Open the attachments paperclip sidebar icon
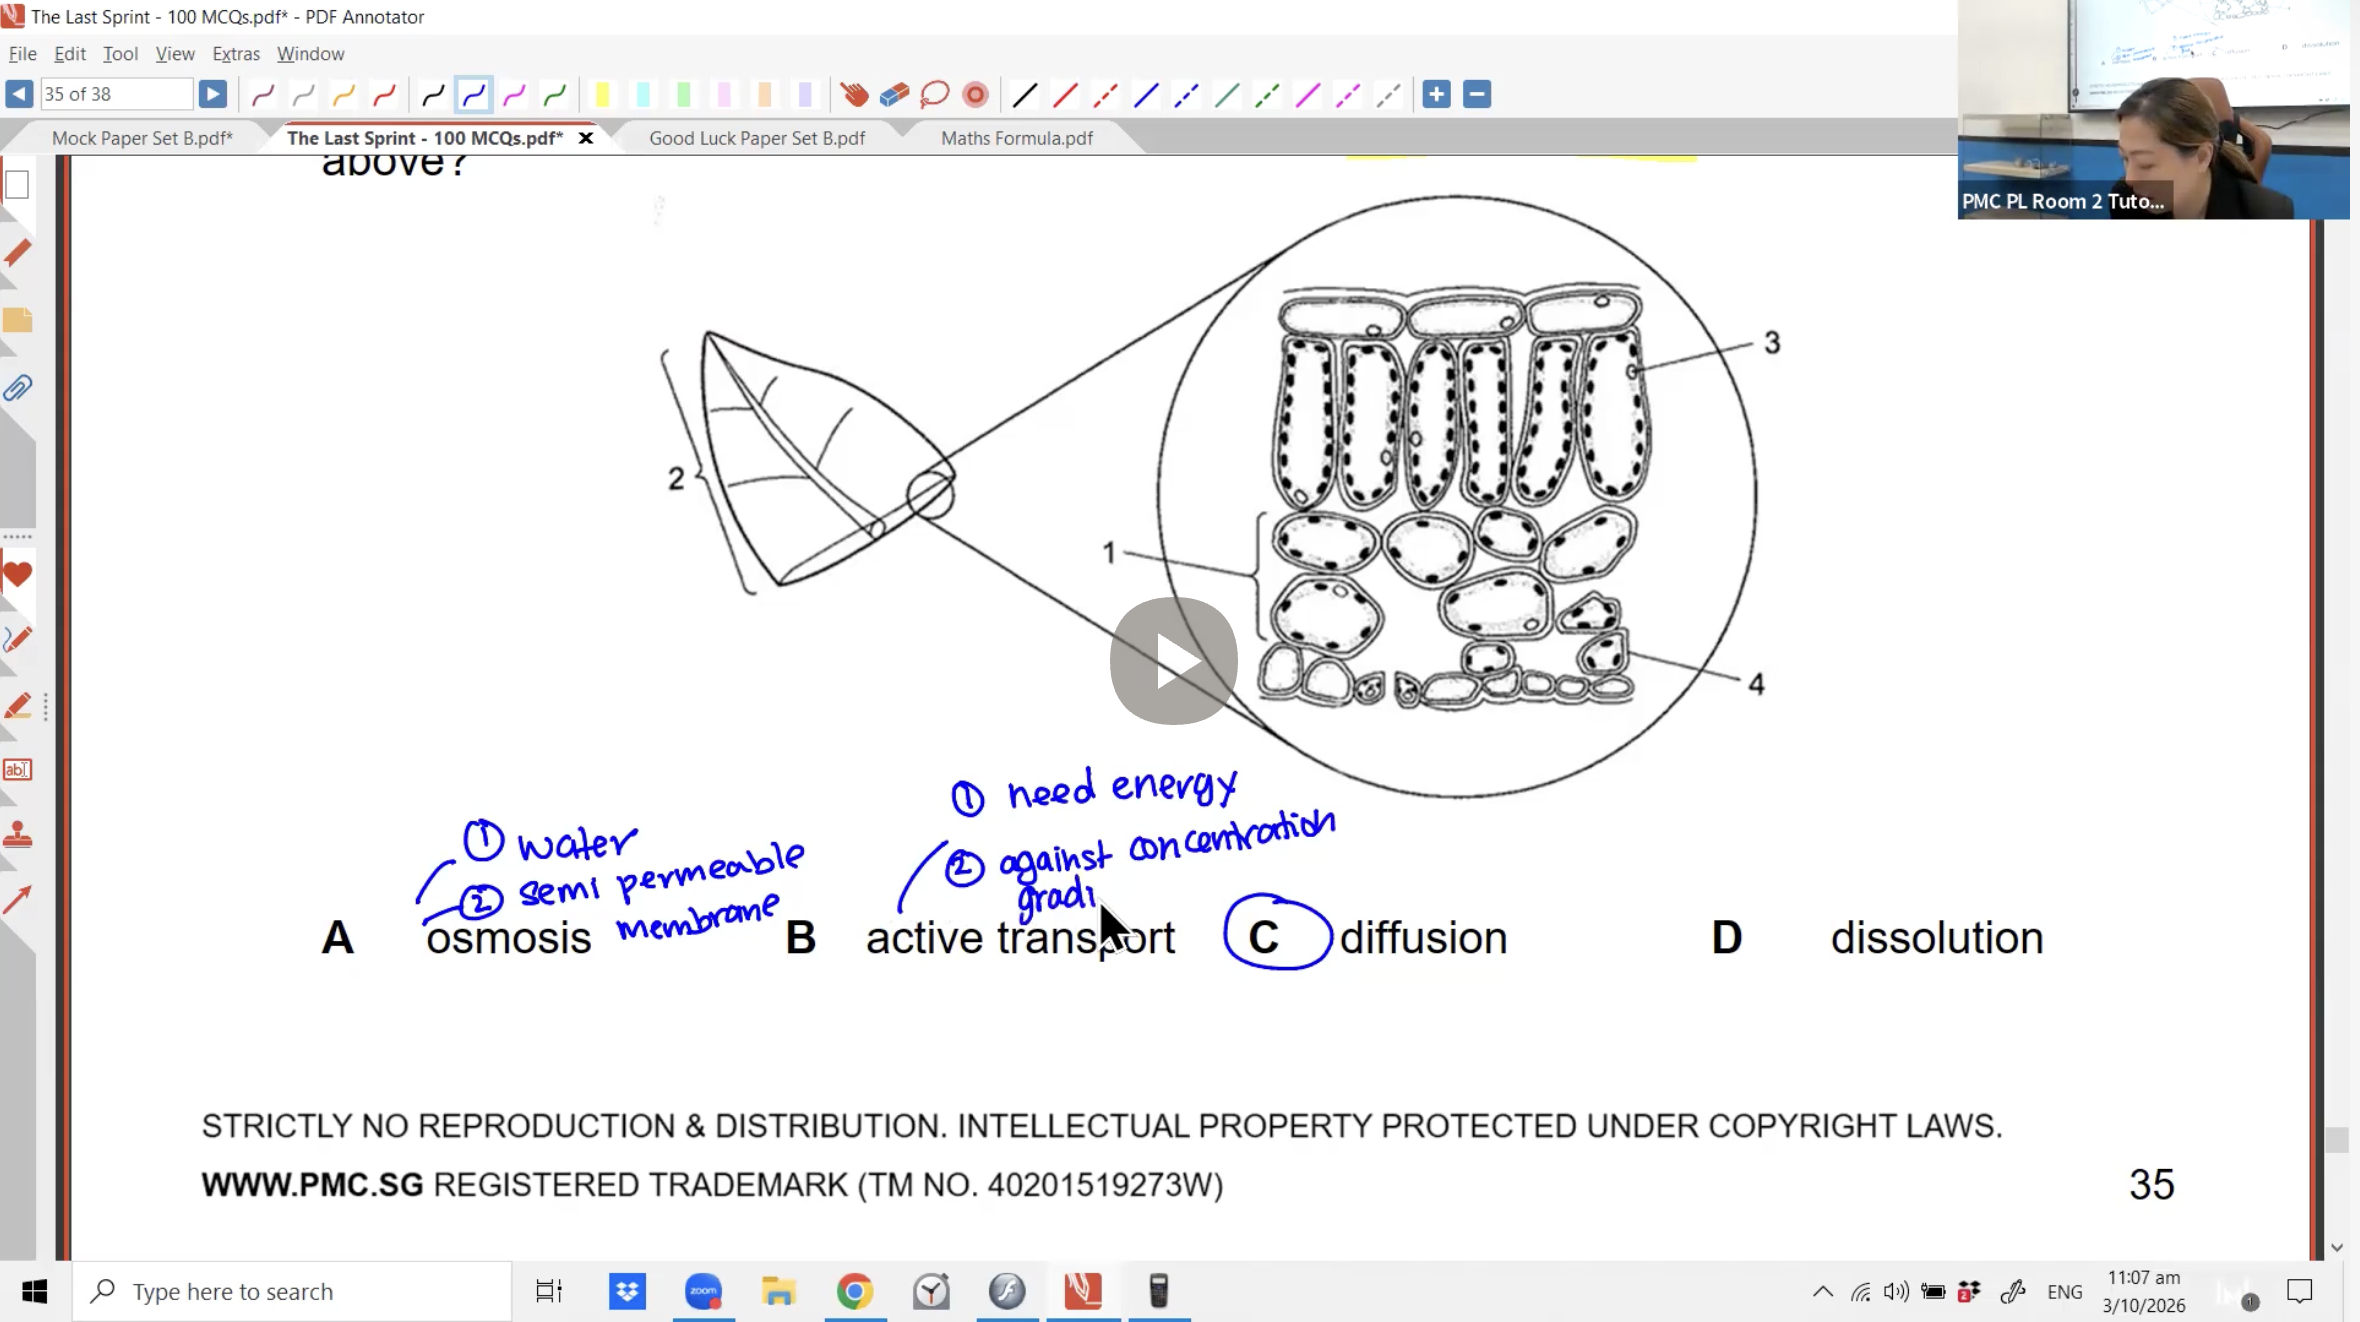The width and height of the screenshot is (2360, 1322). pos(17,388)
